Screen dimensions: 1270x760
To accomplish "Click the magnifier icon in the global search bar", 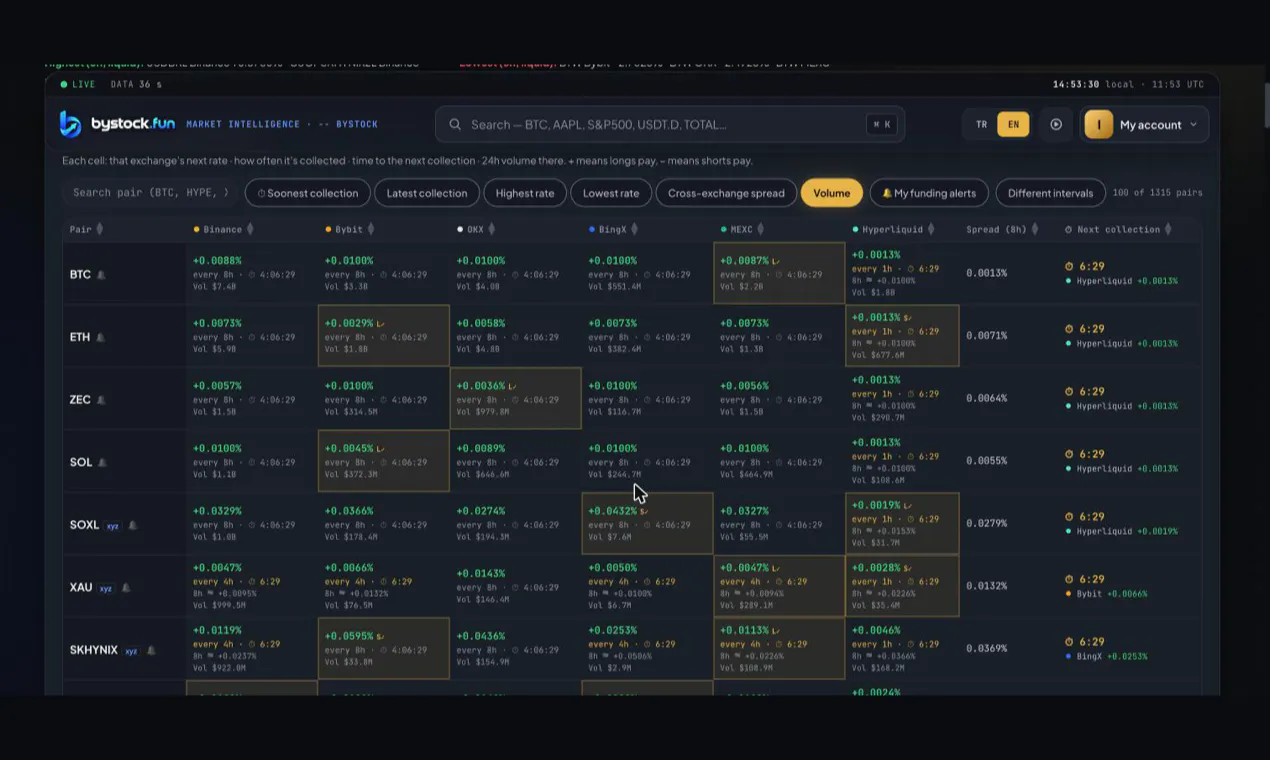I will [x=455, y=125].
